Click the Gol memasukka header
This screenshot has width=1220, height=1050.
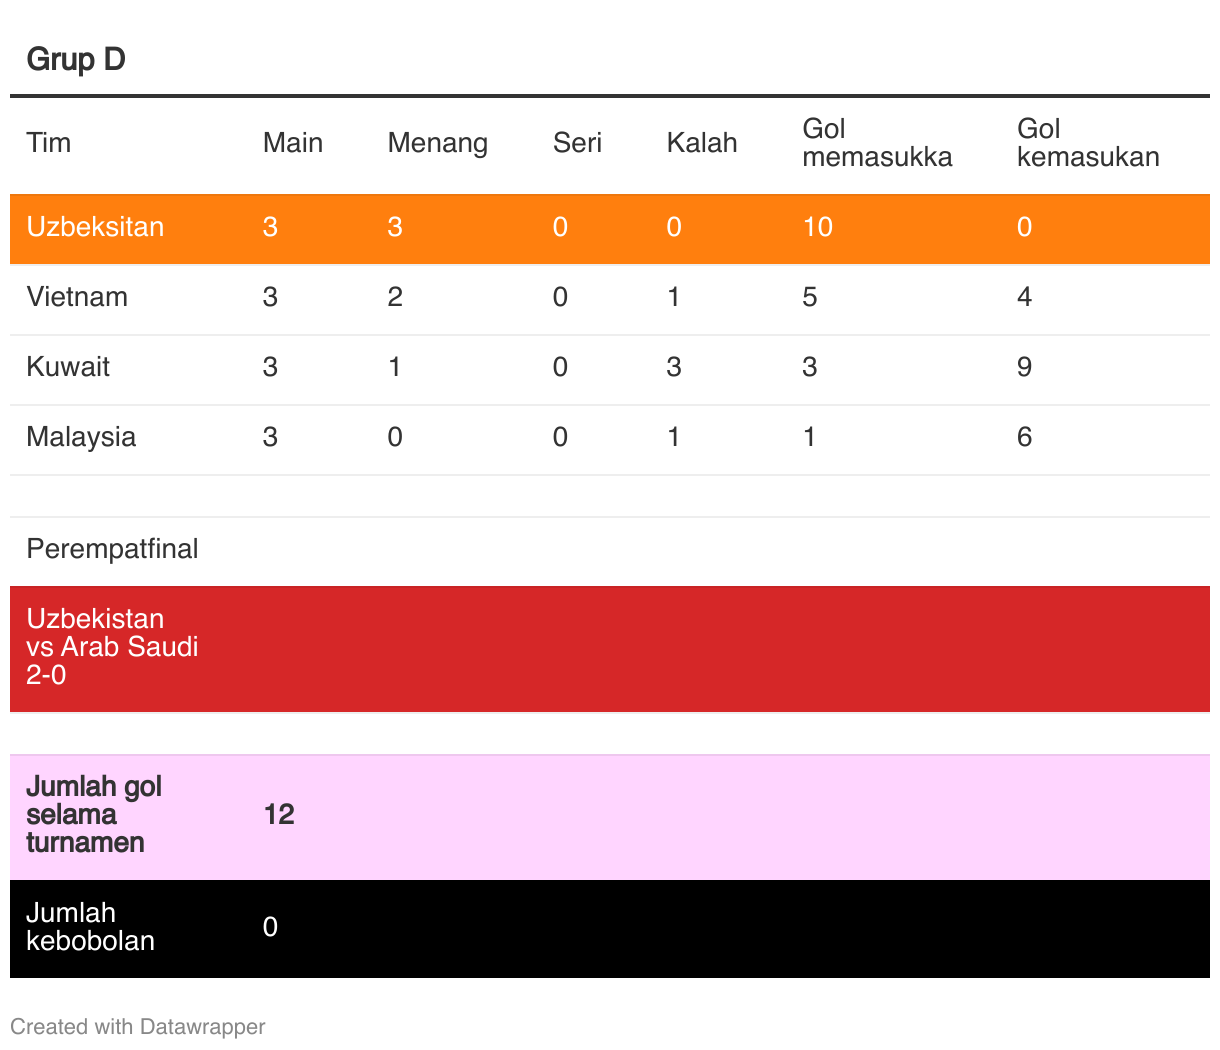pos(877,143)
